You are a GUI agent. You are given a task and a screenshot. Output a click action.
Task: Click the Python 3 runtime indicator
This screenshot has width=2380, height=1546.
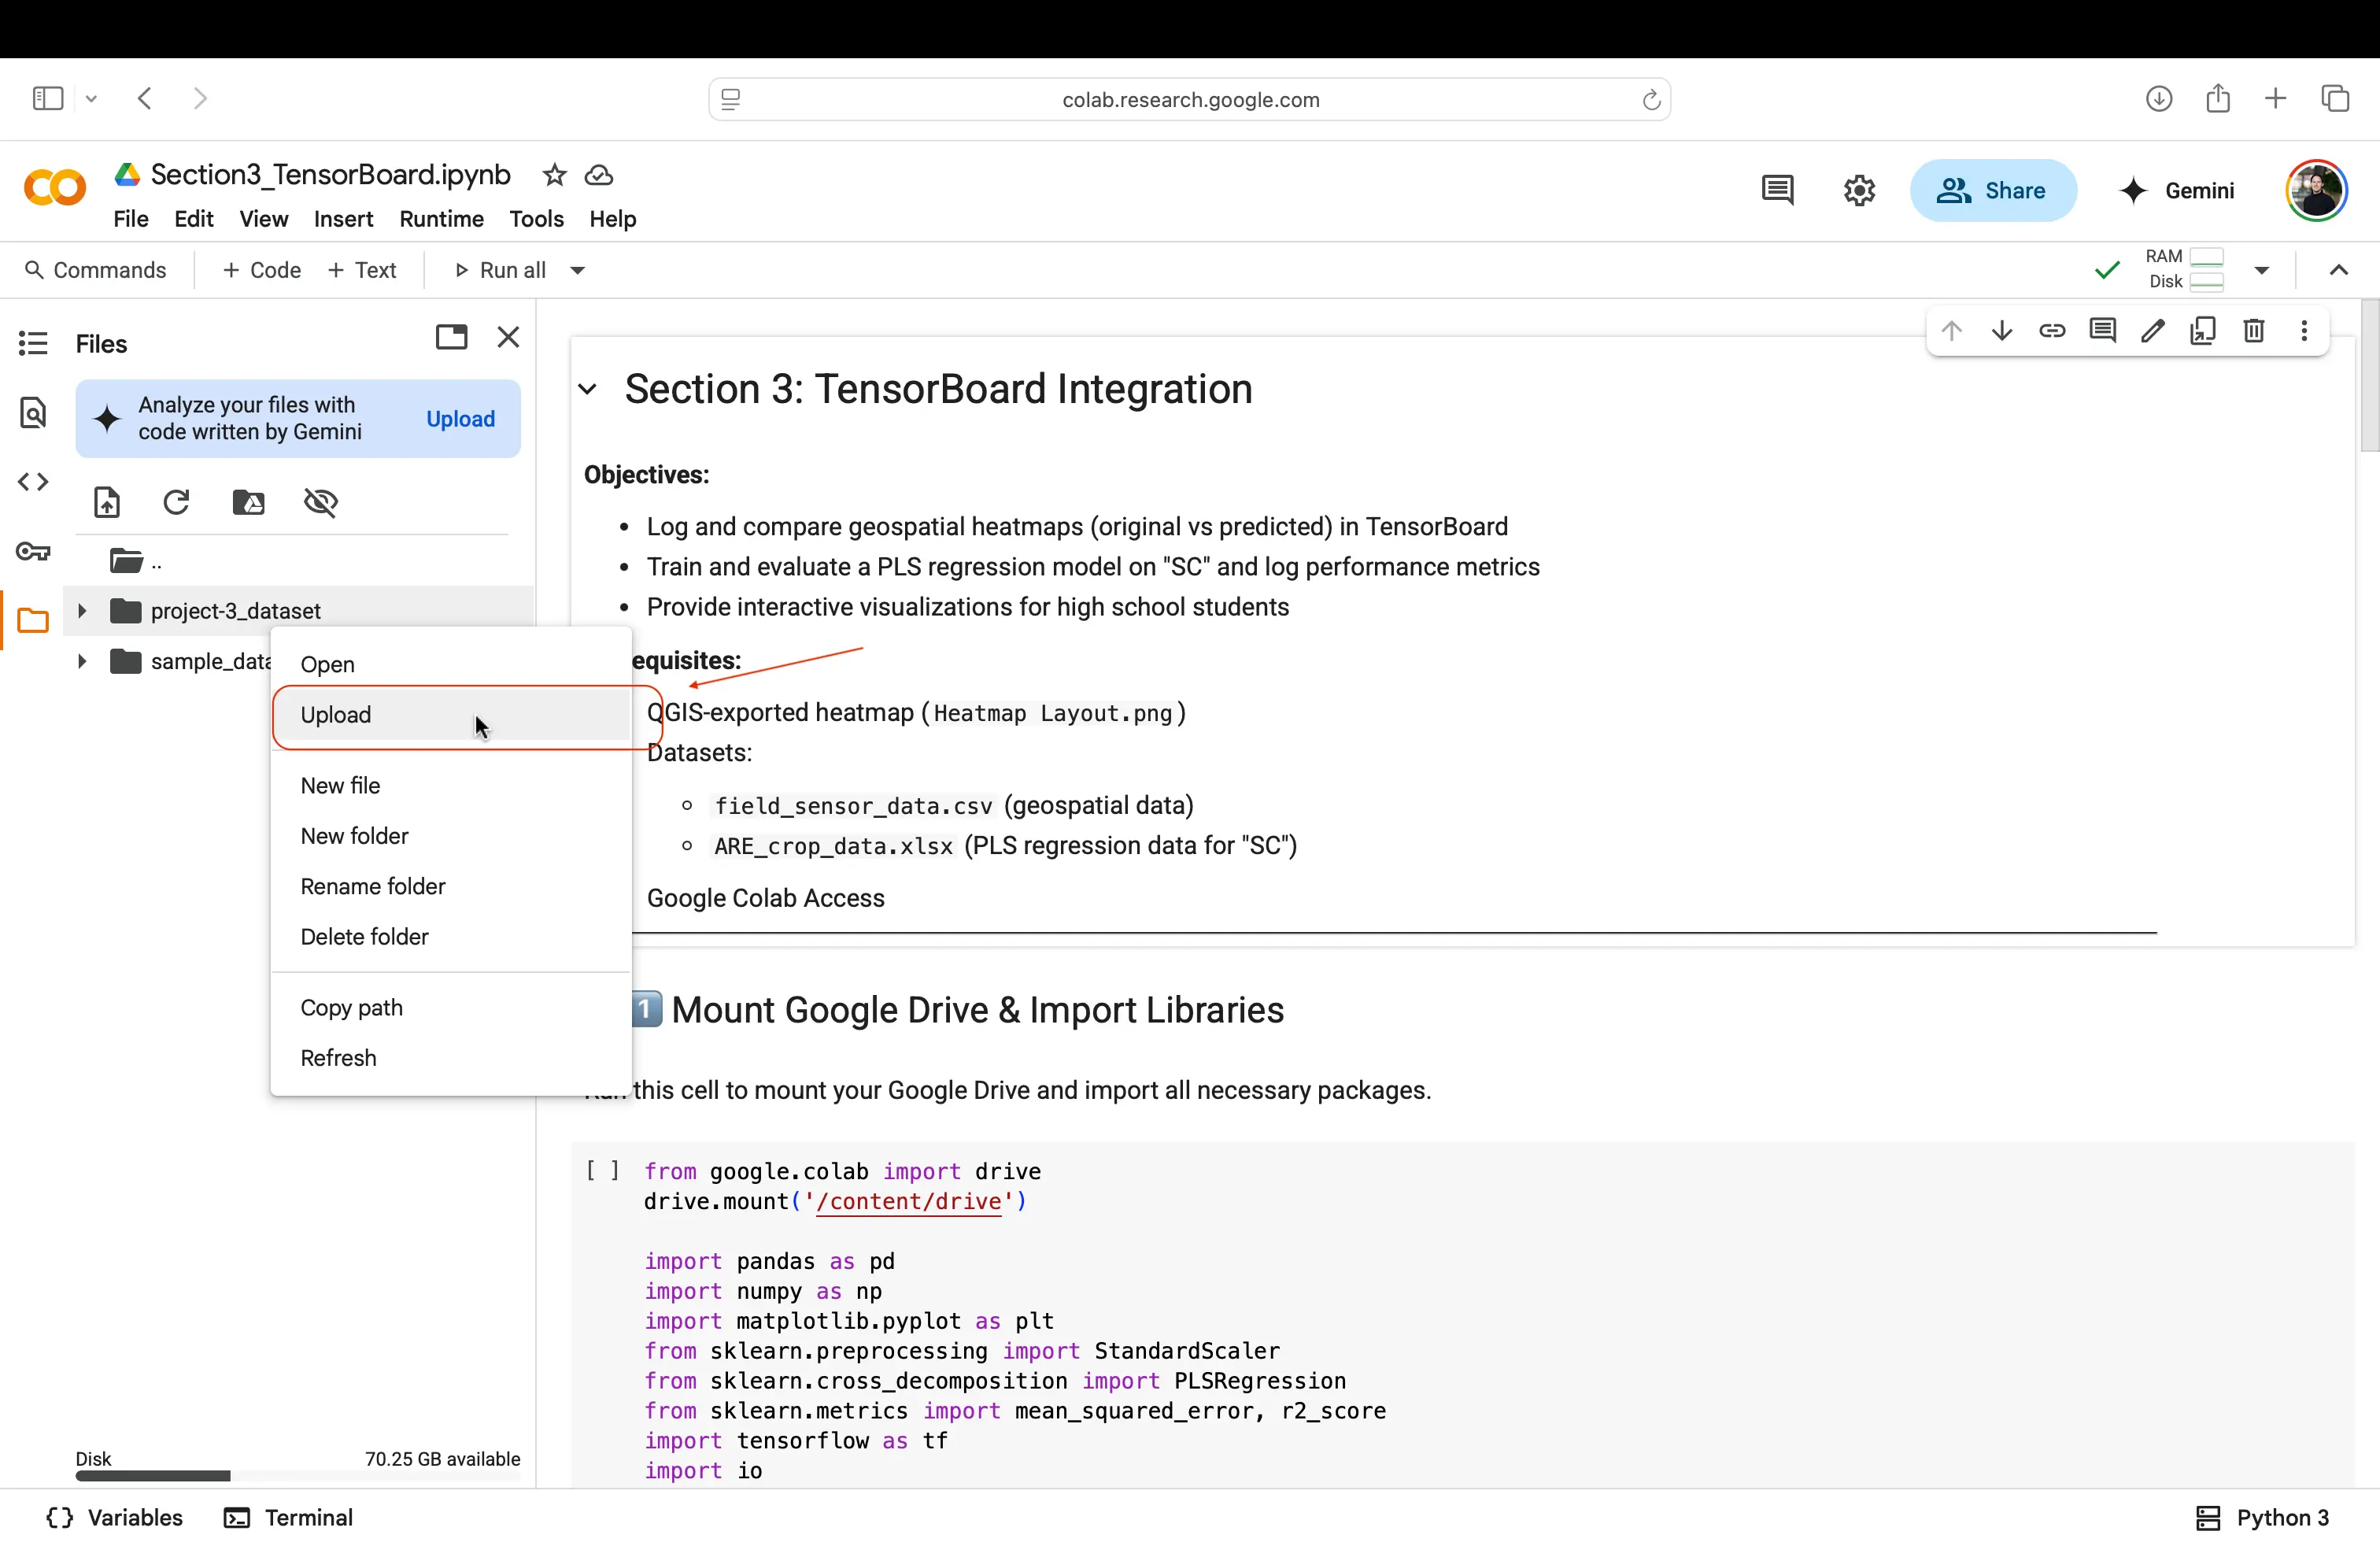coord(2262,1517)
